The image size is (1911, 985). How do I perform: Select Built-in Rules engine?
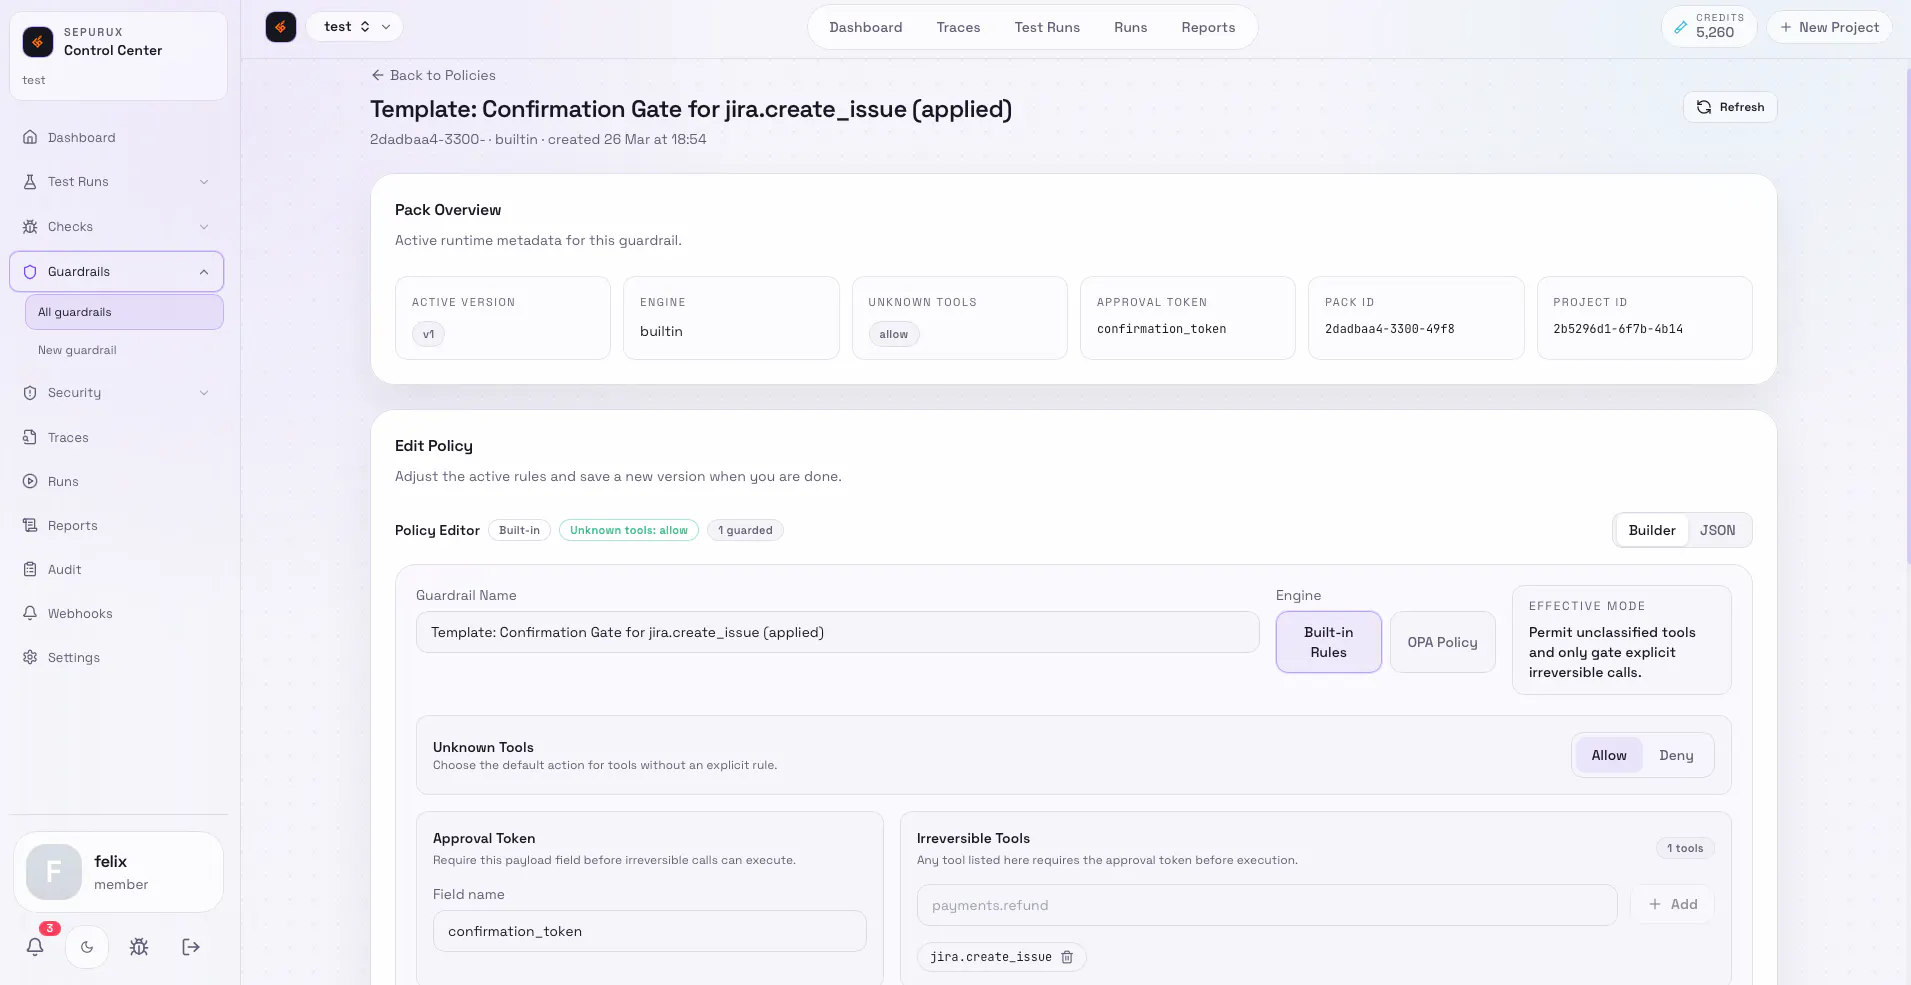tap(1328, 642)
